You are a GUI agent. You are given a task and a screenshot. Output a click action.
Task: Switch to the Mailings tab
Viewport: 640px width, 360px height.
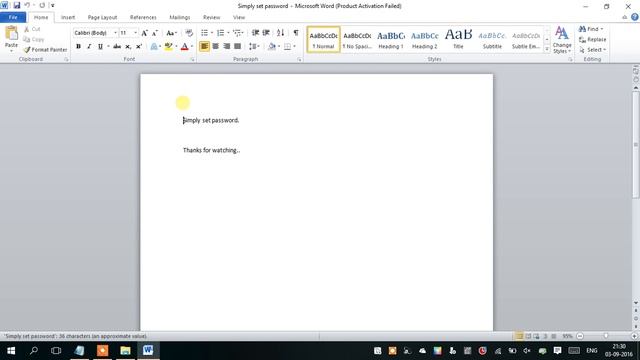click(180, 18)
